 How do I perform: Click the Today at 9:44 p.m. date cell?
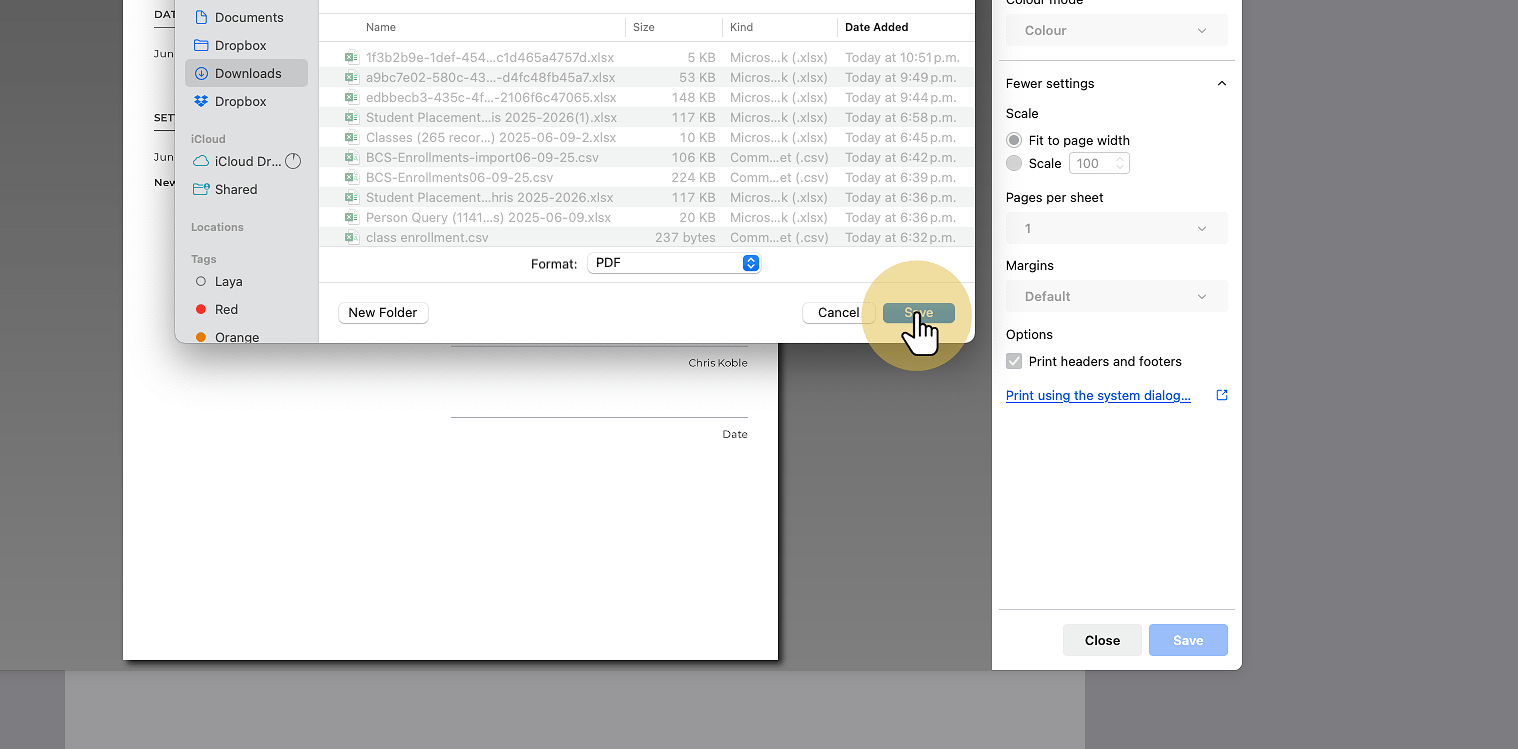(x=901, y=97)
